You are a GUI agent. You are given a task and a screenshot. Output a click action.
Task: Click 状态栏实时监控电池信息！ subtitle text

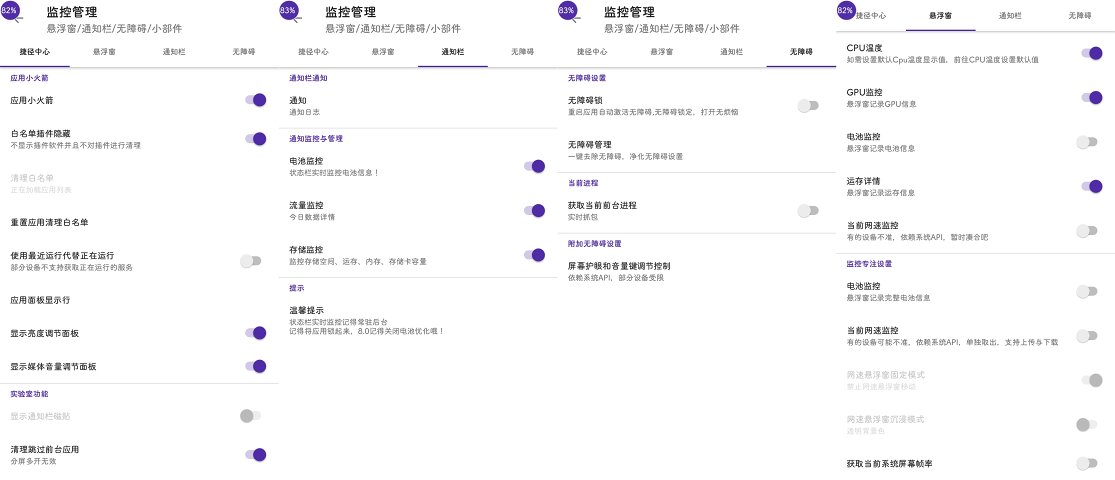coord(334,173)
